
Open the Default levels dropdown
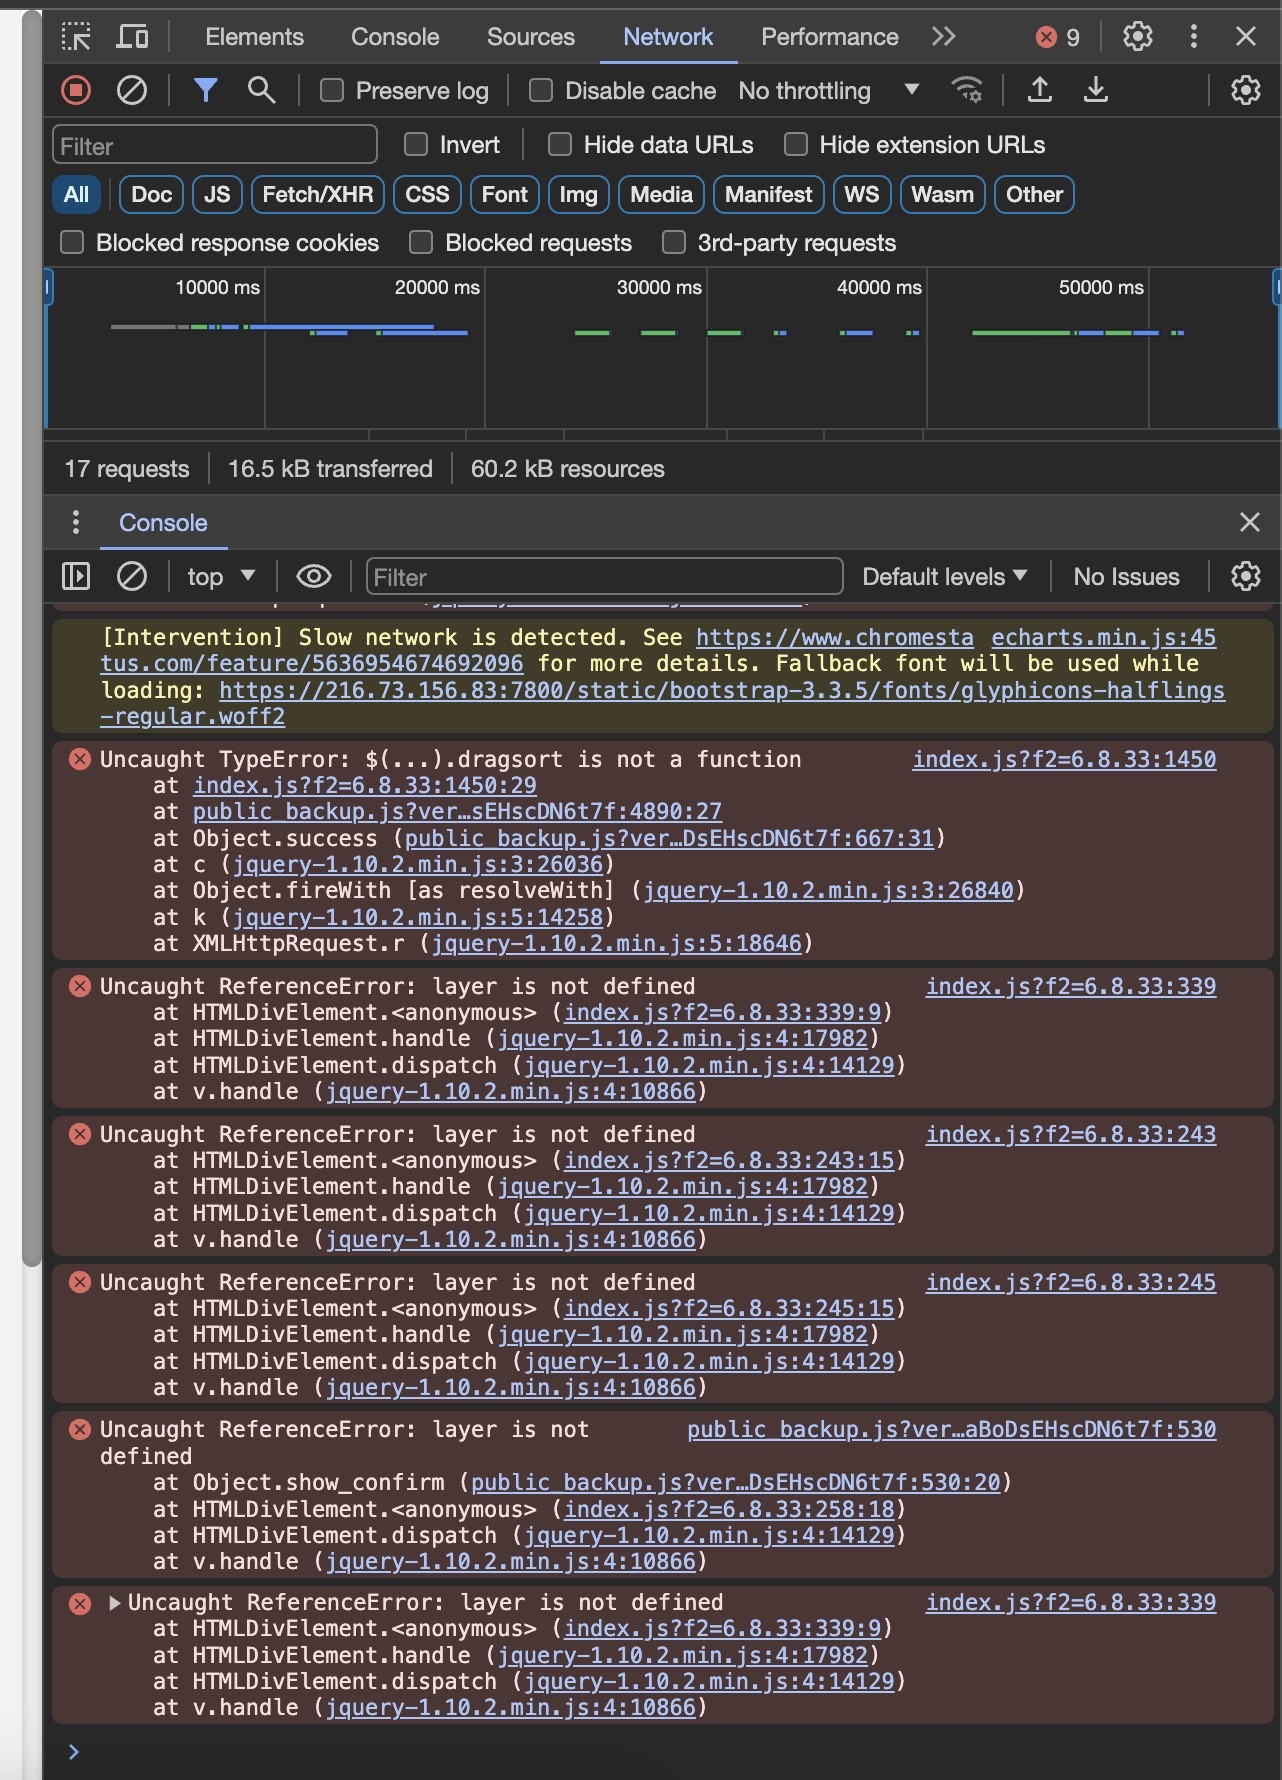click(944, 577)
